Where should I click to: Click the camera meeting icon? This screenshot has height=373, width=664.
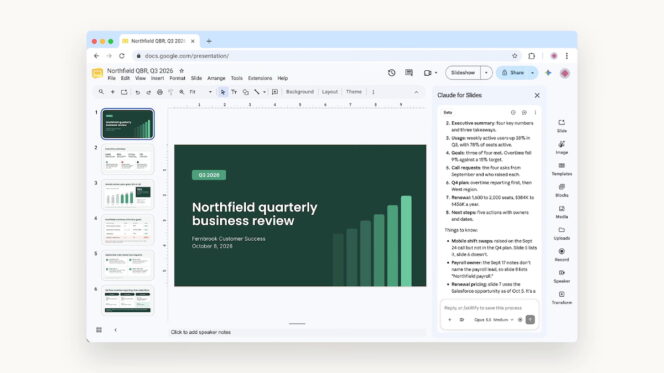tap(427, 73)
